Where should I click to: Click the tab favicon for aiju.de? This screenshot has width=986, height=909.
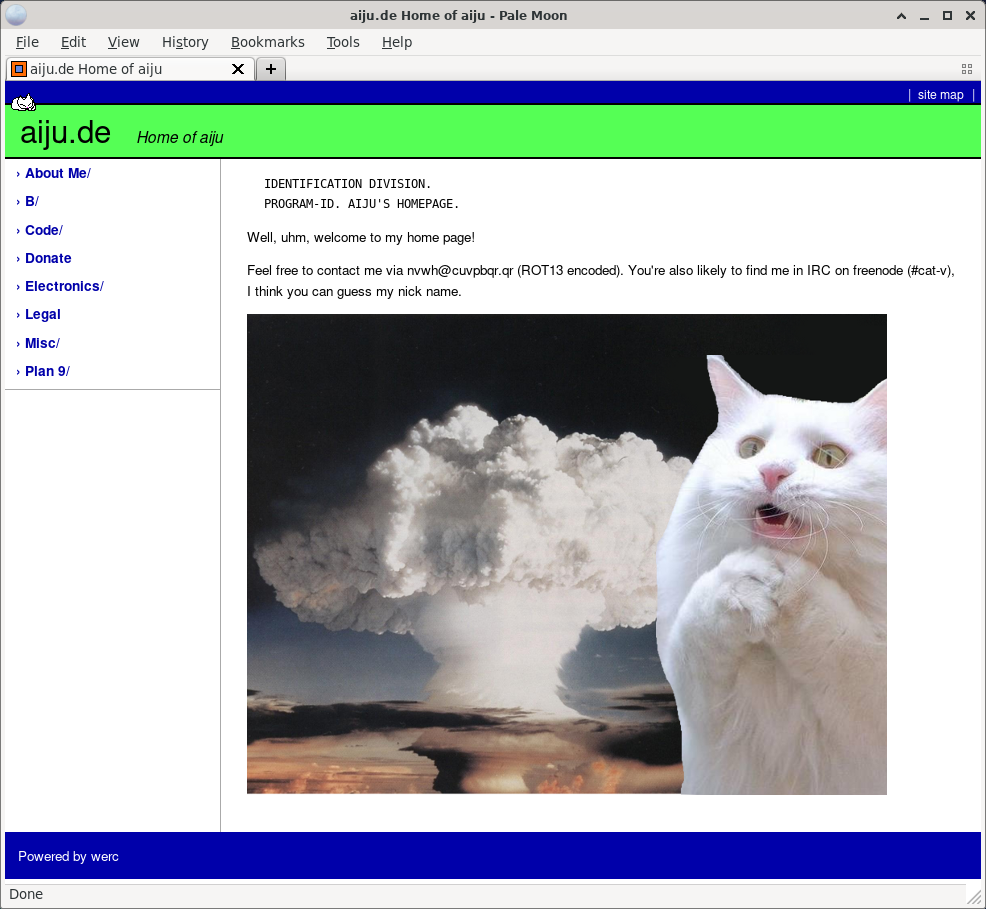[19, 69]
